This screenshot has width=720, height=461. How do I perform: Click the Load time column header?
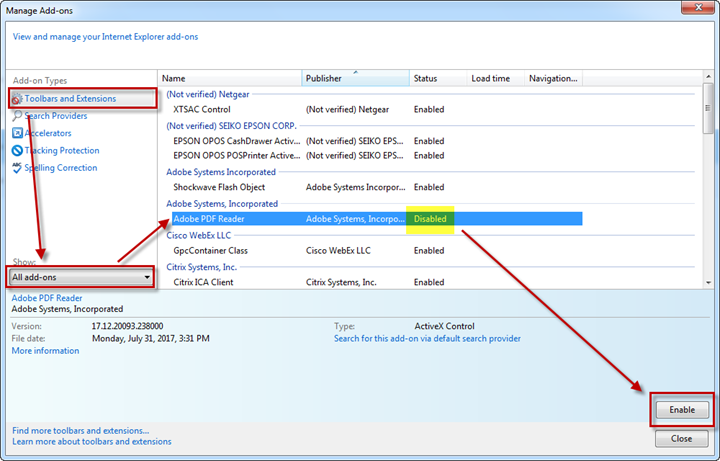pyautogui.click(x=494, y=78)
